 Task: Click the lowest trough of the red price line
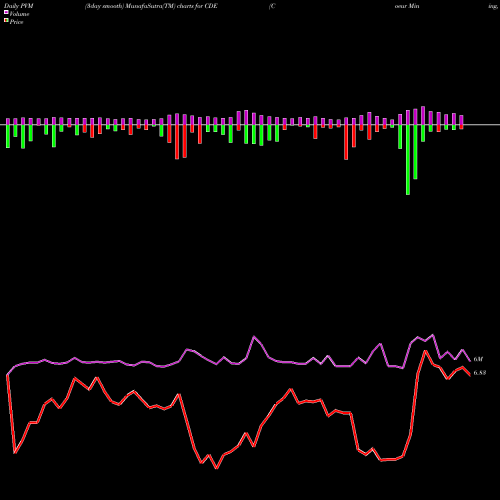[x=217, y=468]
